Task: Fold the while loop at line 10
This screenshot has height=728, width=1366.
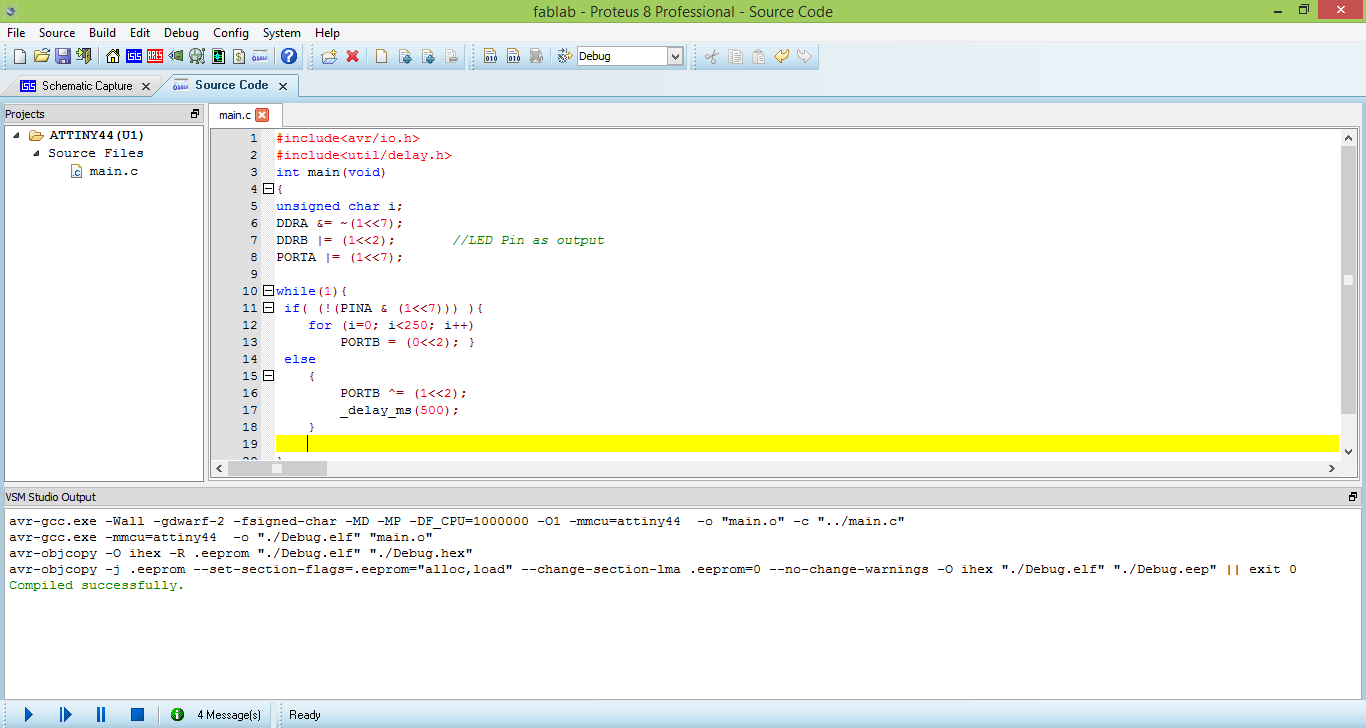Action: [x=268, y=291]
